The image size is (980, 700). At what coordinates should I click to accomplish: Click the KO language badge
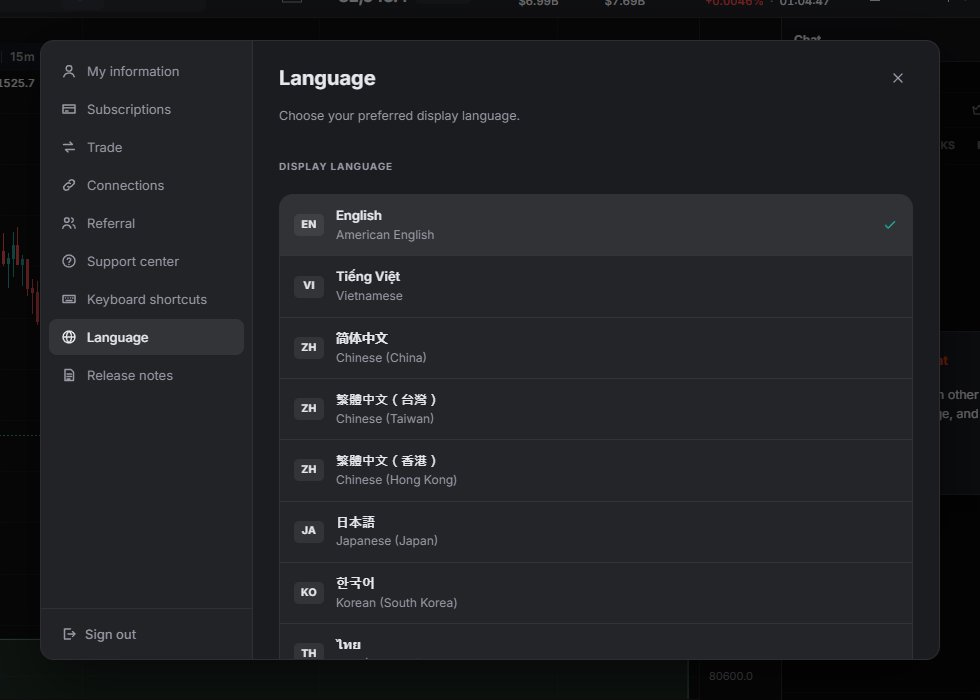309,592
